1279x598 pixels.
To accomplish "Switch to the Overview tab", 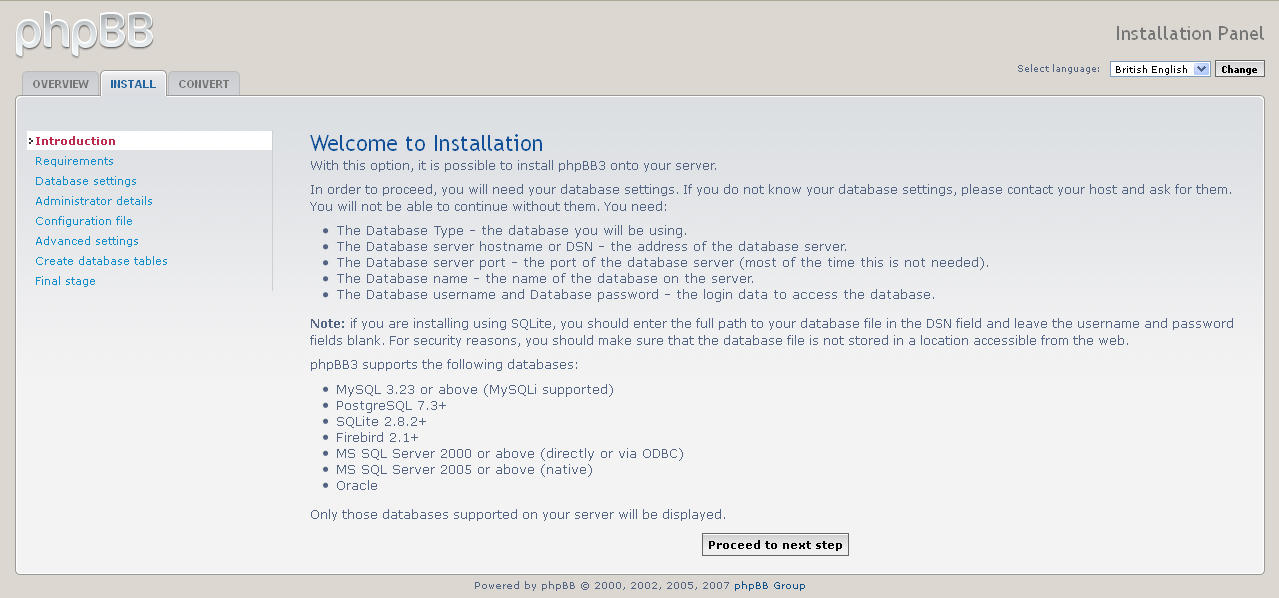I will coord(60,84).
